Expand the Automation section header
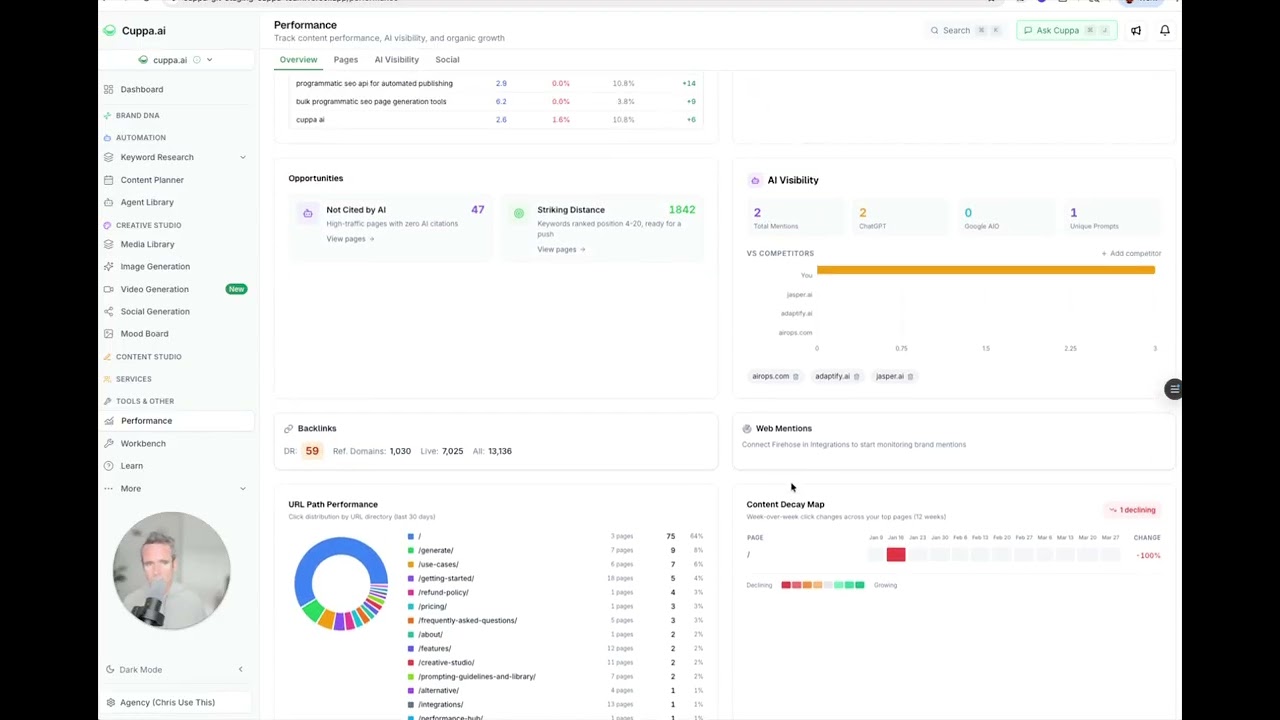This screenshot has width=1280, height=720. click(x=135, y=138)
